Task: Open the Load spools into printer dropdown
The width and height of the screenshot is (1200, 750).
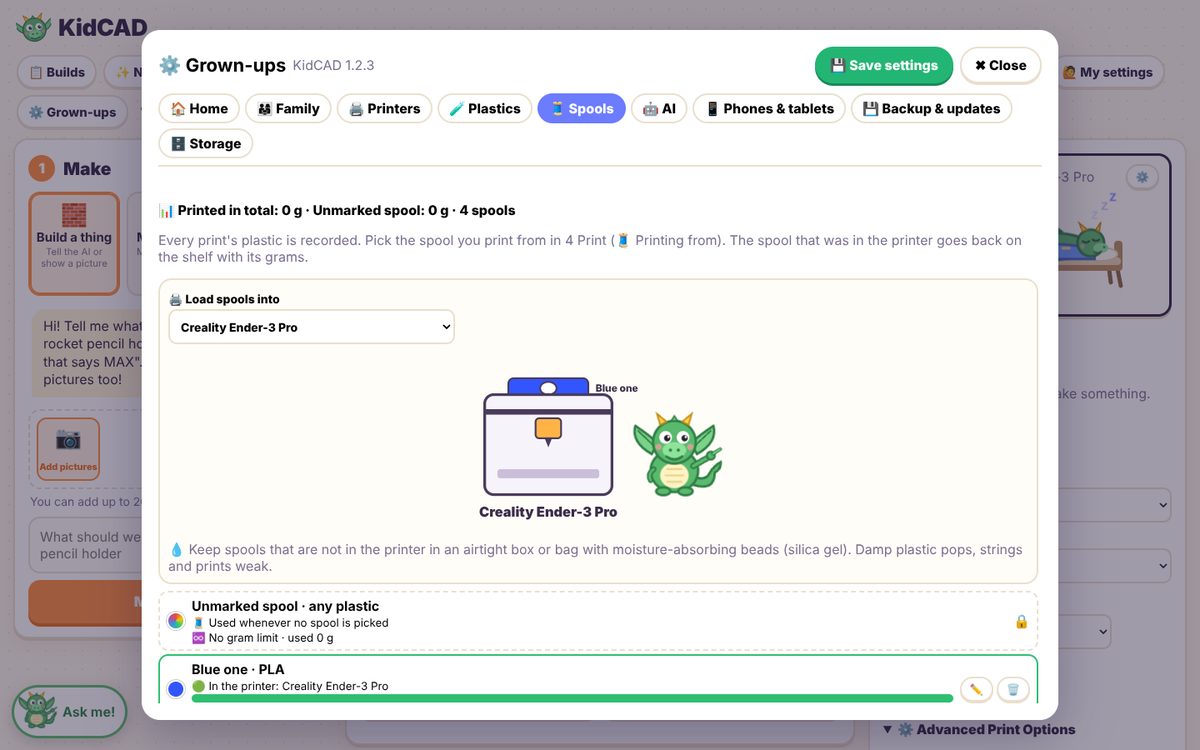Action: pyautogui.click(x=311, y=327)
